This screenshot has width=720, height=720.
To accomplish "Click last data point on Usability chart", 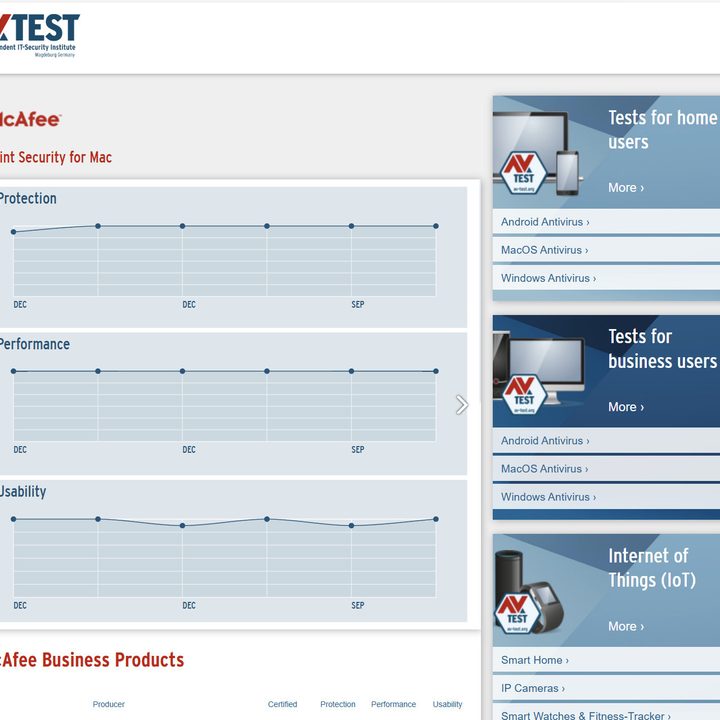I will 436,519.
